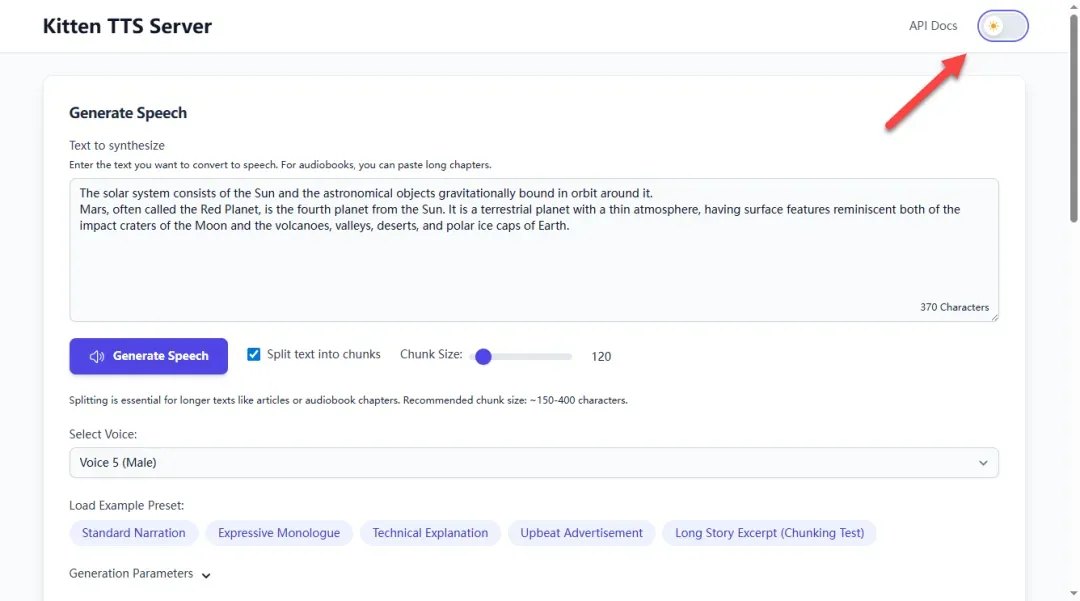1080x601 pixels.
Task: Choose the Technical Explanation preset
Action: point(430,533)
